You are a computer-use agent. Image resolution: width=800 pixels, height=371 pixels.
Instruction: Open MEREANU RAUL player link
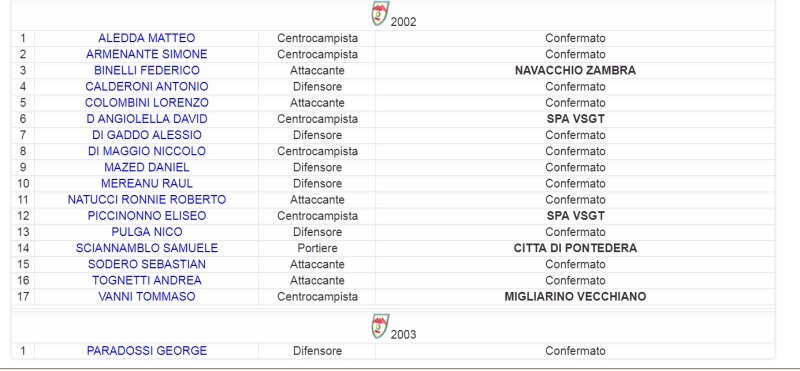pos(146,184)
